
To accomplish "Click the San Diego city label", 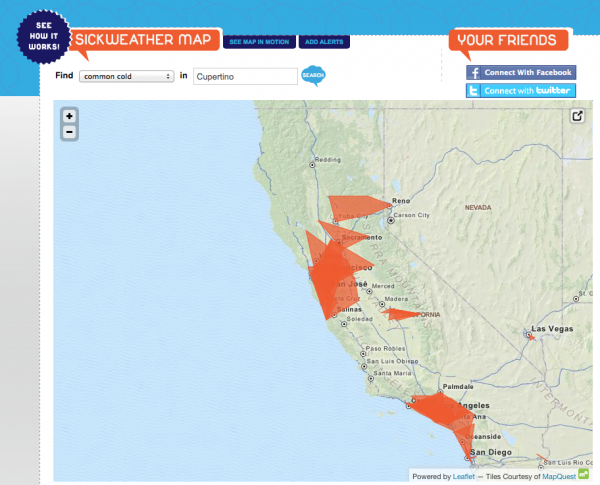I will click(491, 452).
